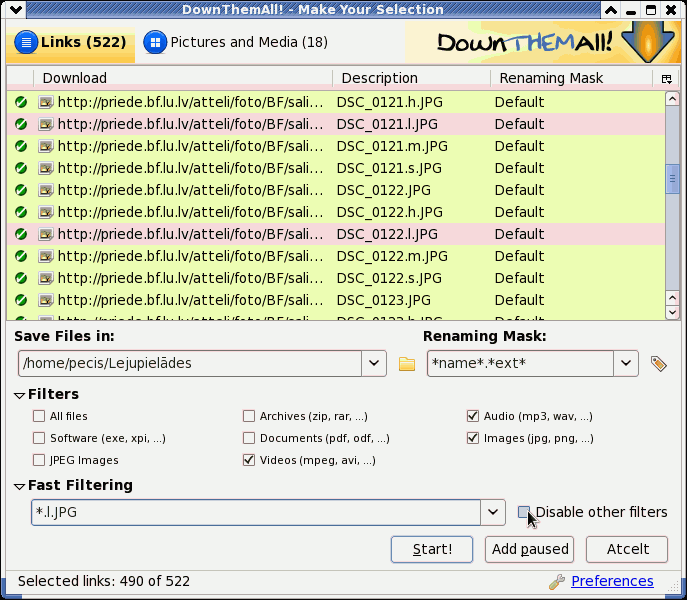Switch to Pictures and Media (18) tab
The image size is (687, 600).
coord(236,42)
